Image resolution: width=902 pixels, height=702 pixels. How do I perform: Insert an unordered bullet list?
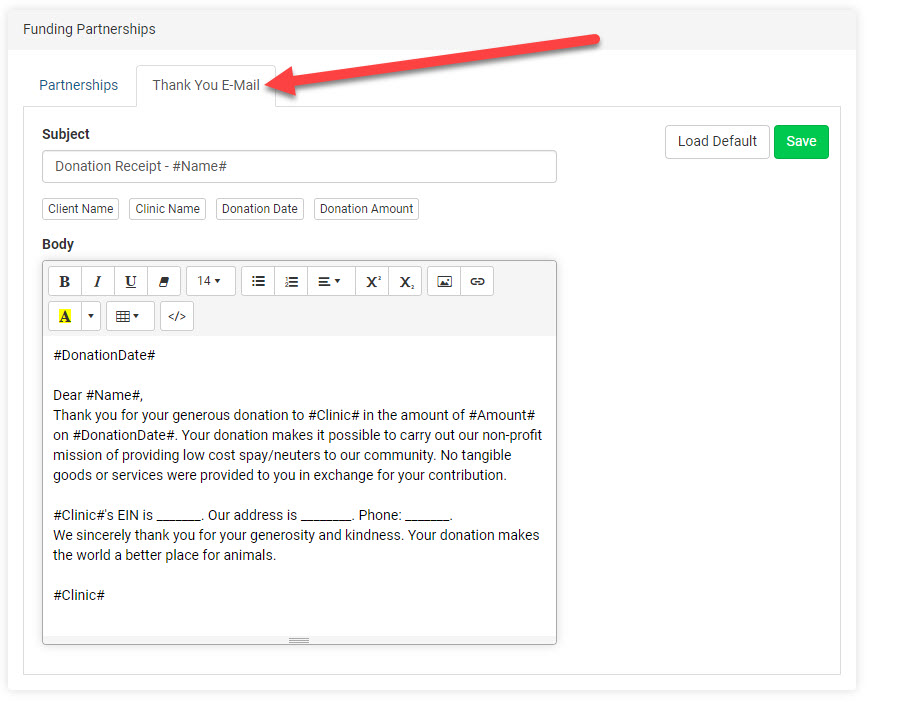tap(258, 282)
